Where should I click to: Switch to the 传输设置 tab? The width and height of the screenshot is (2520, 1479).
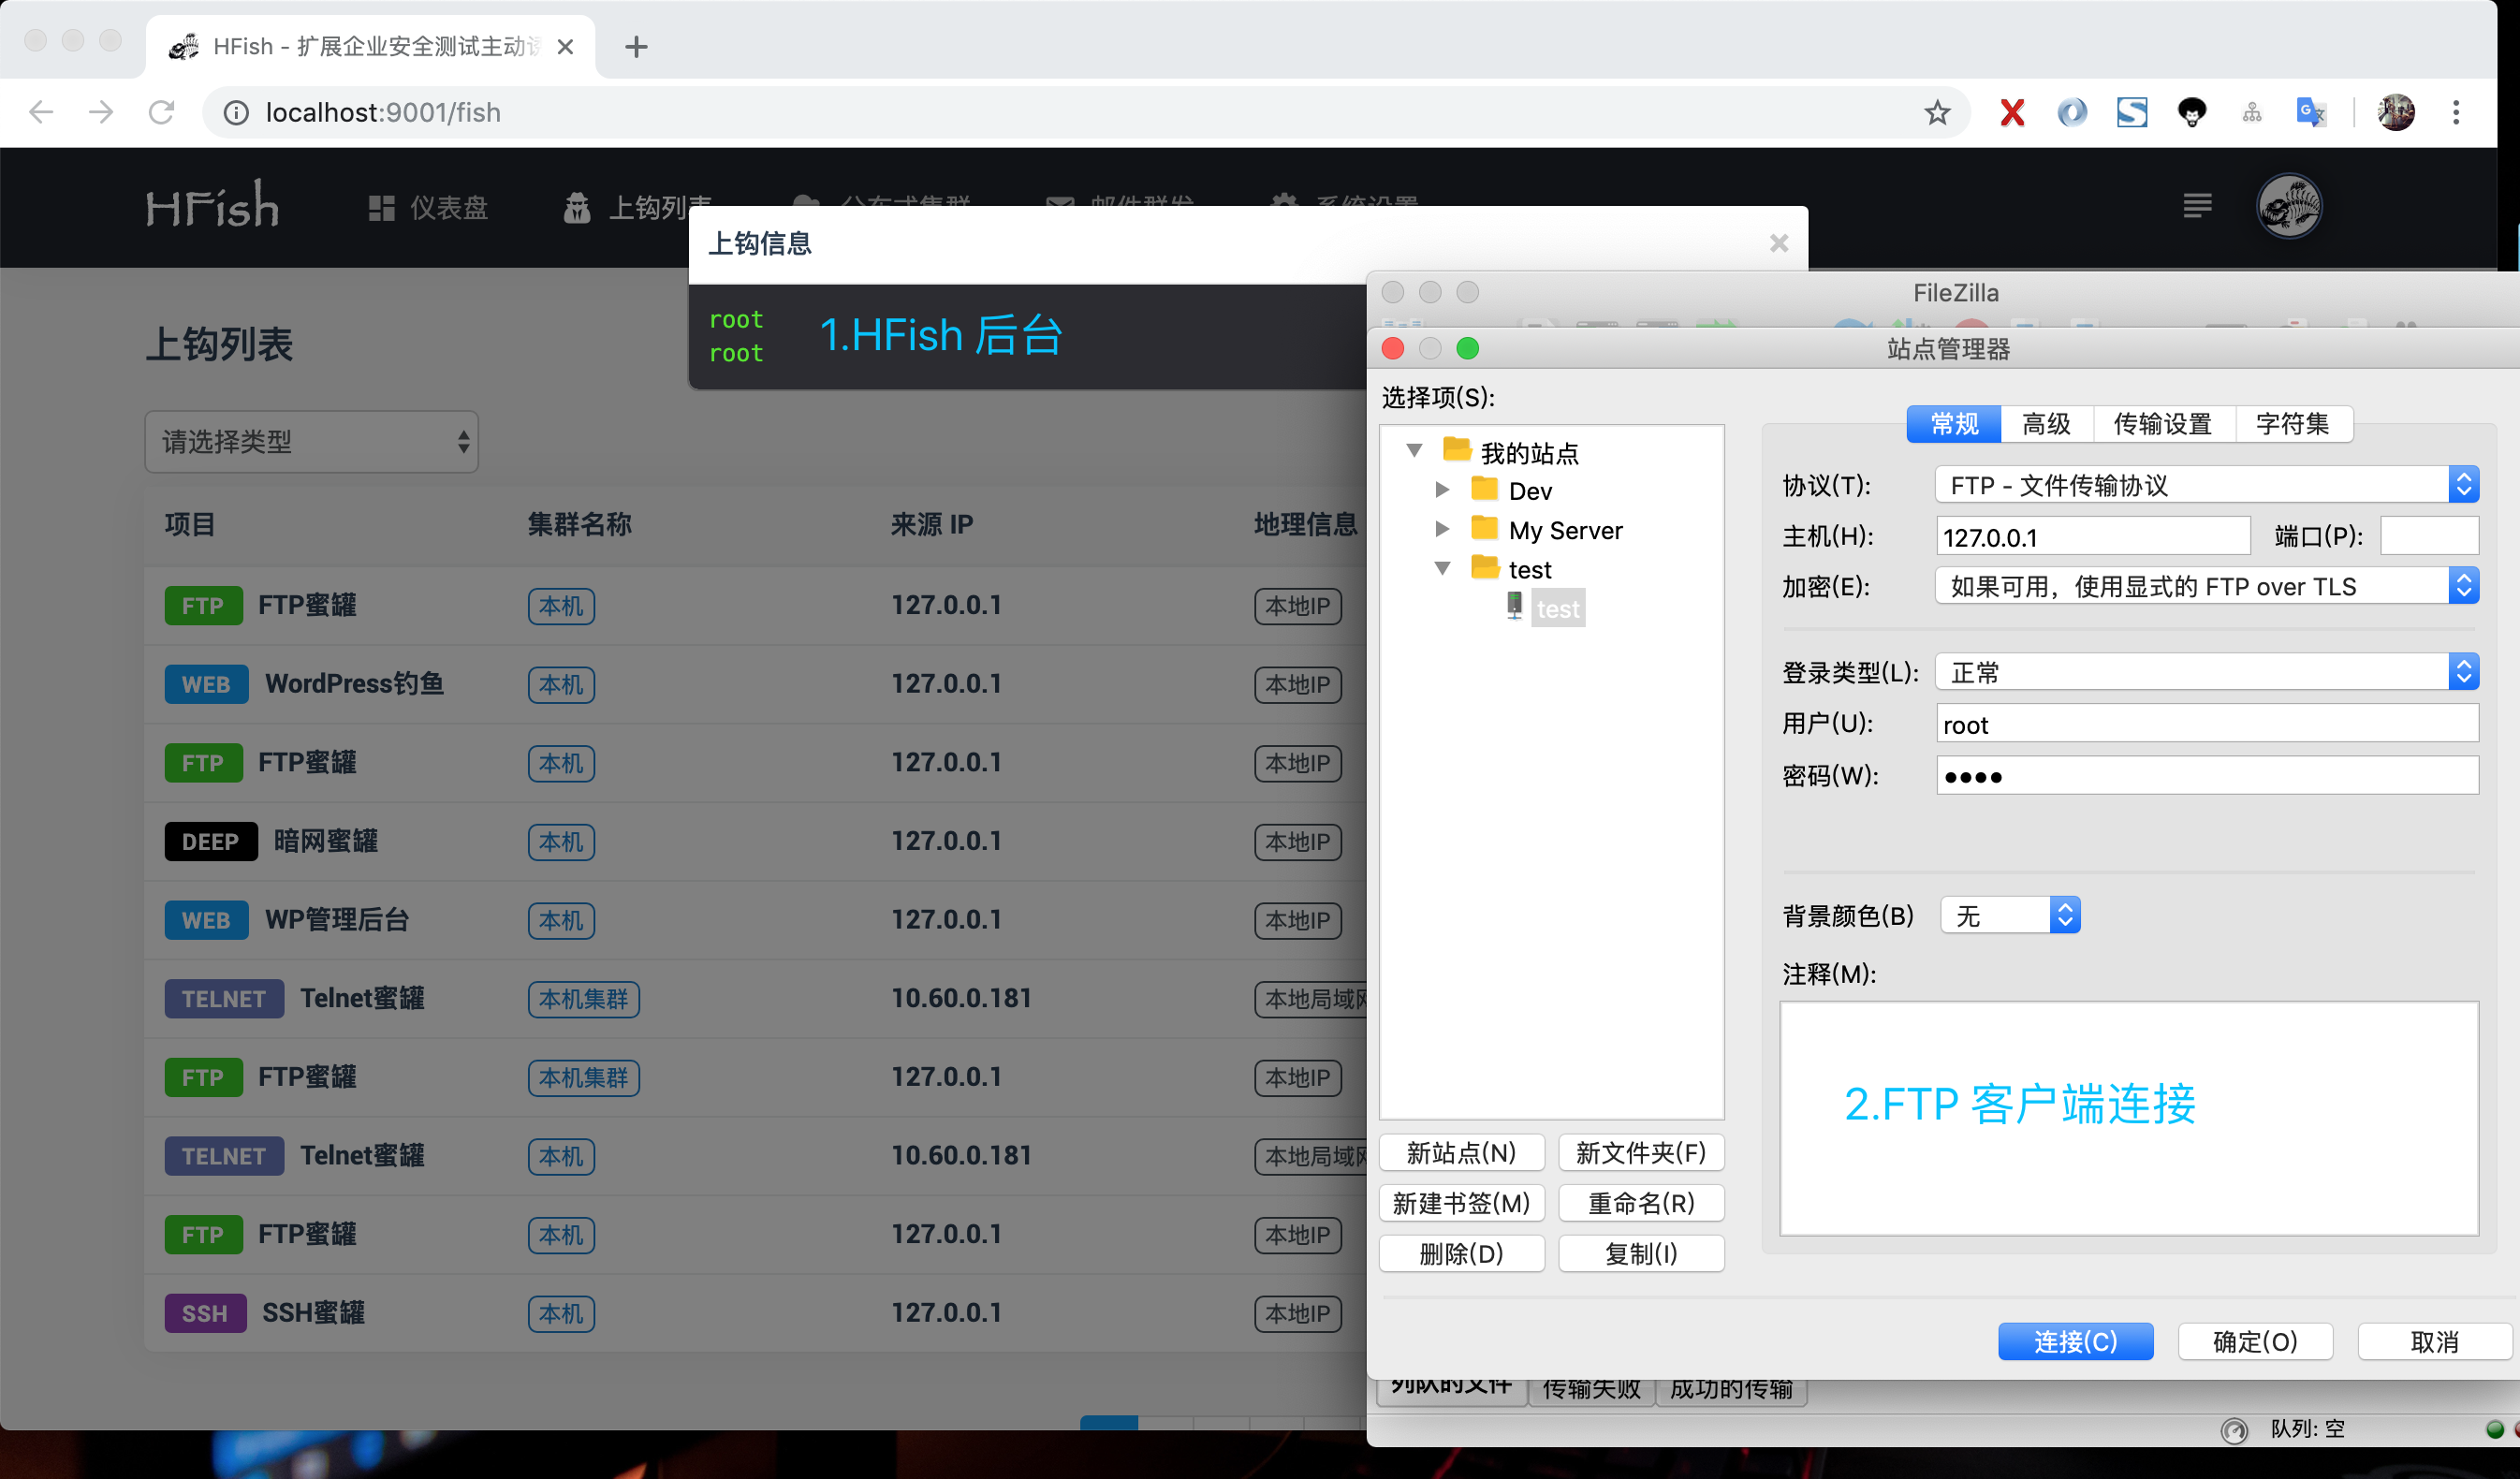click(2162, 424)
